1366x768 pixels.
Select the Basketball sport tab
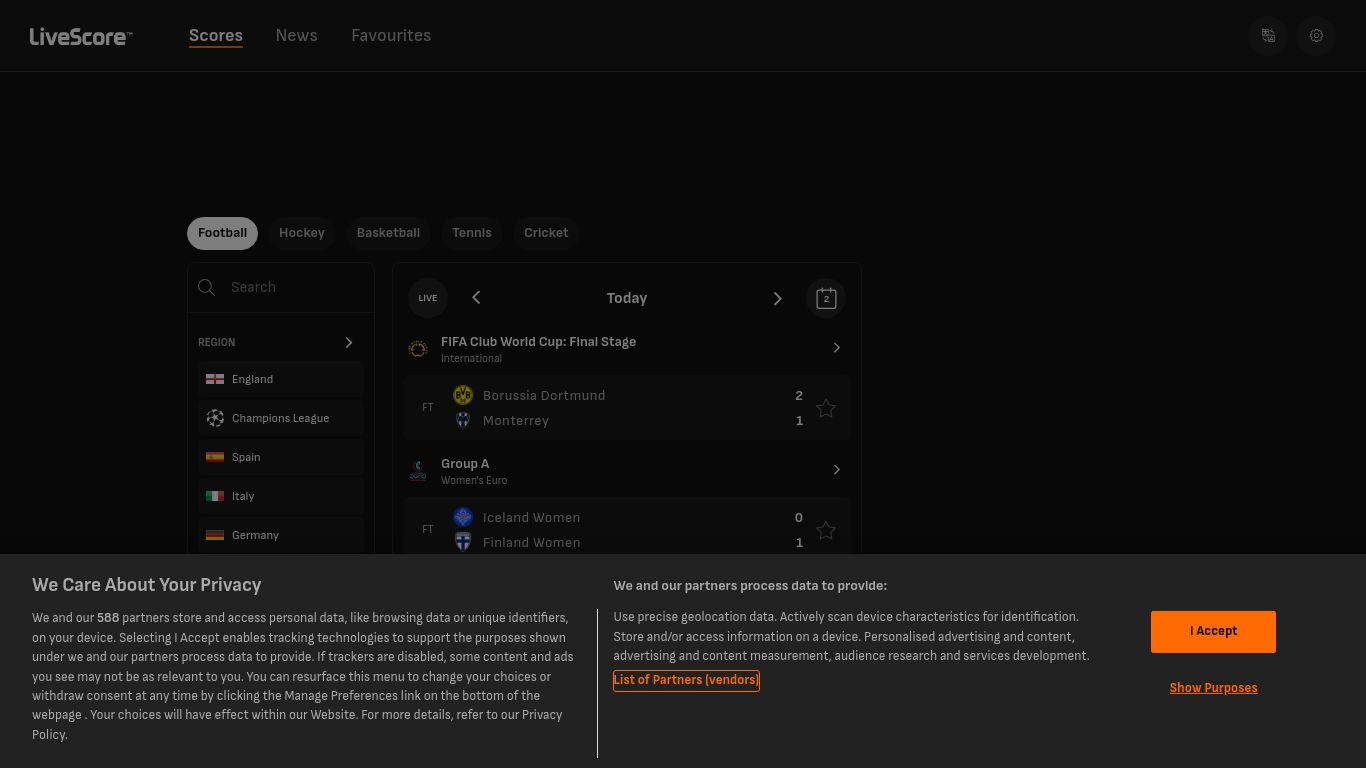[x=388, y=233]
